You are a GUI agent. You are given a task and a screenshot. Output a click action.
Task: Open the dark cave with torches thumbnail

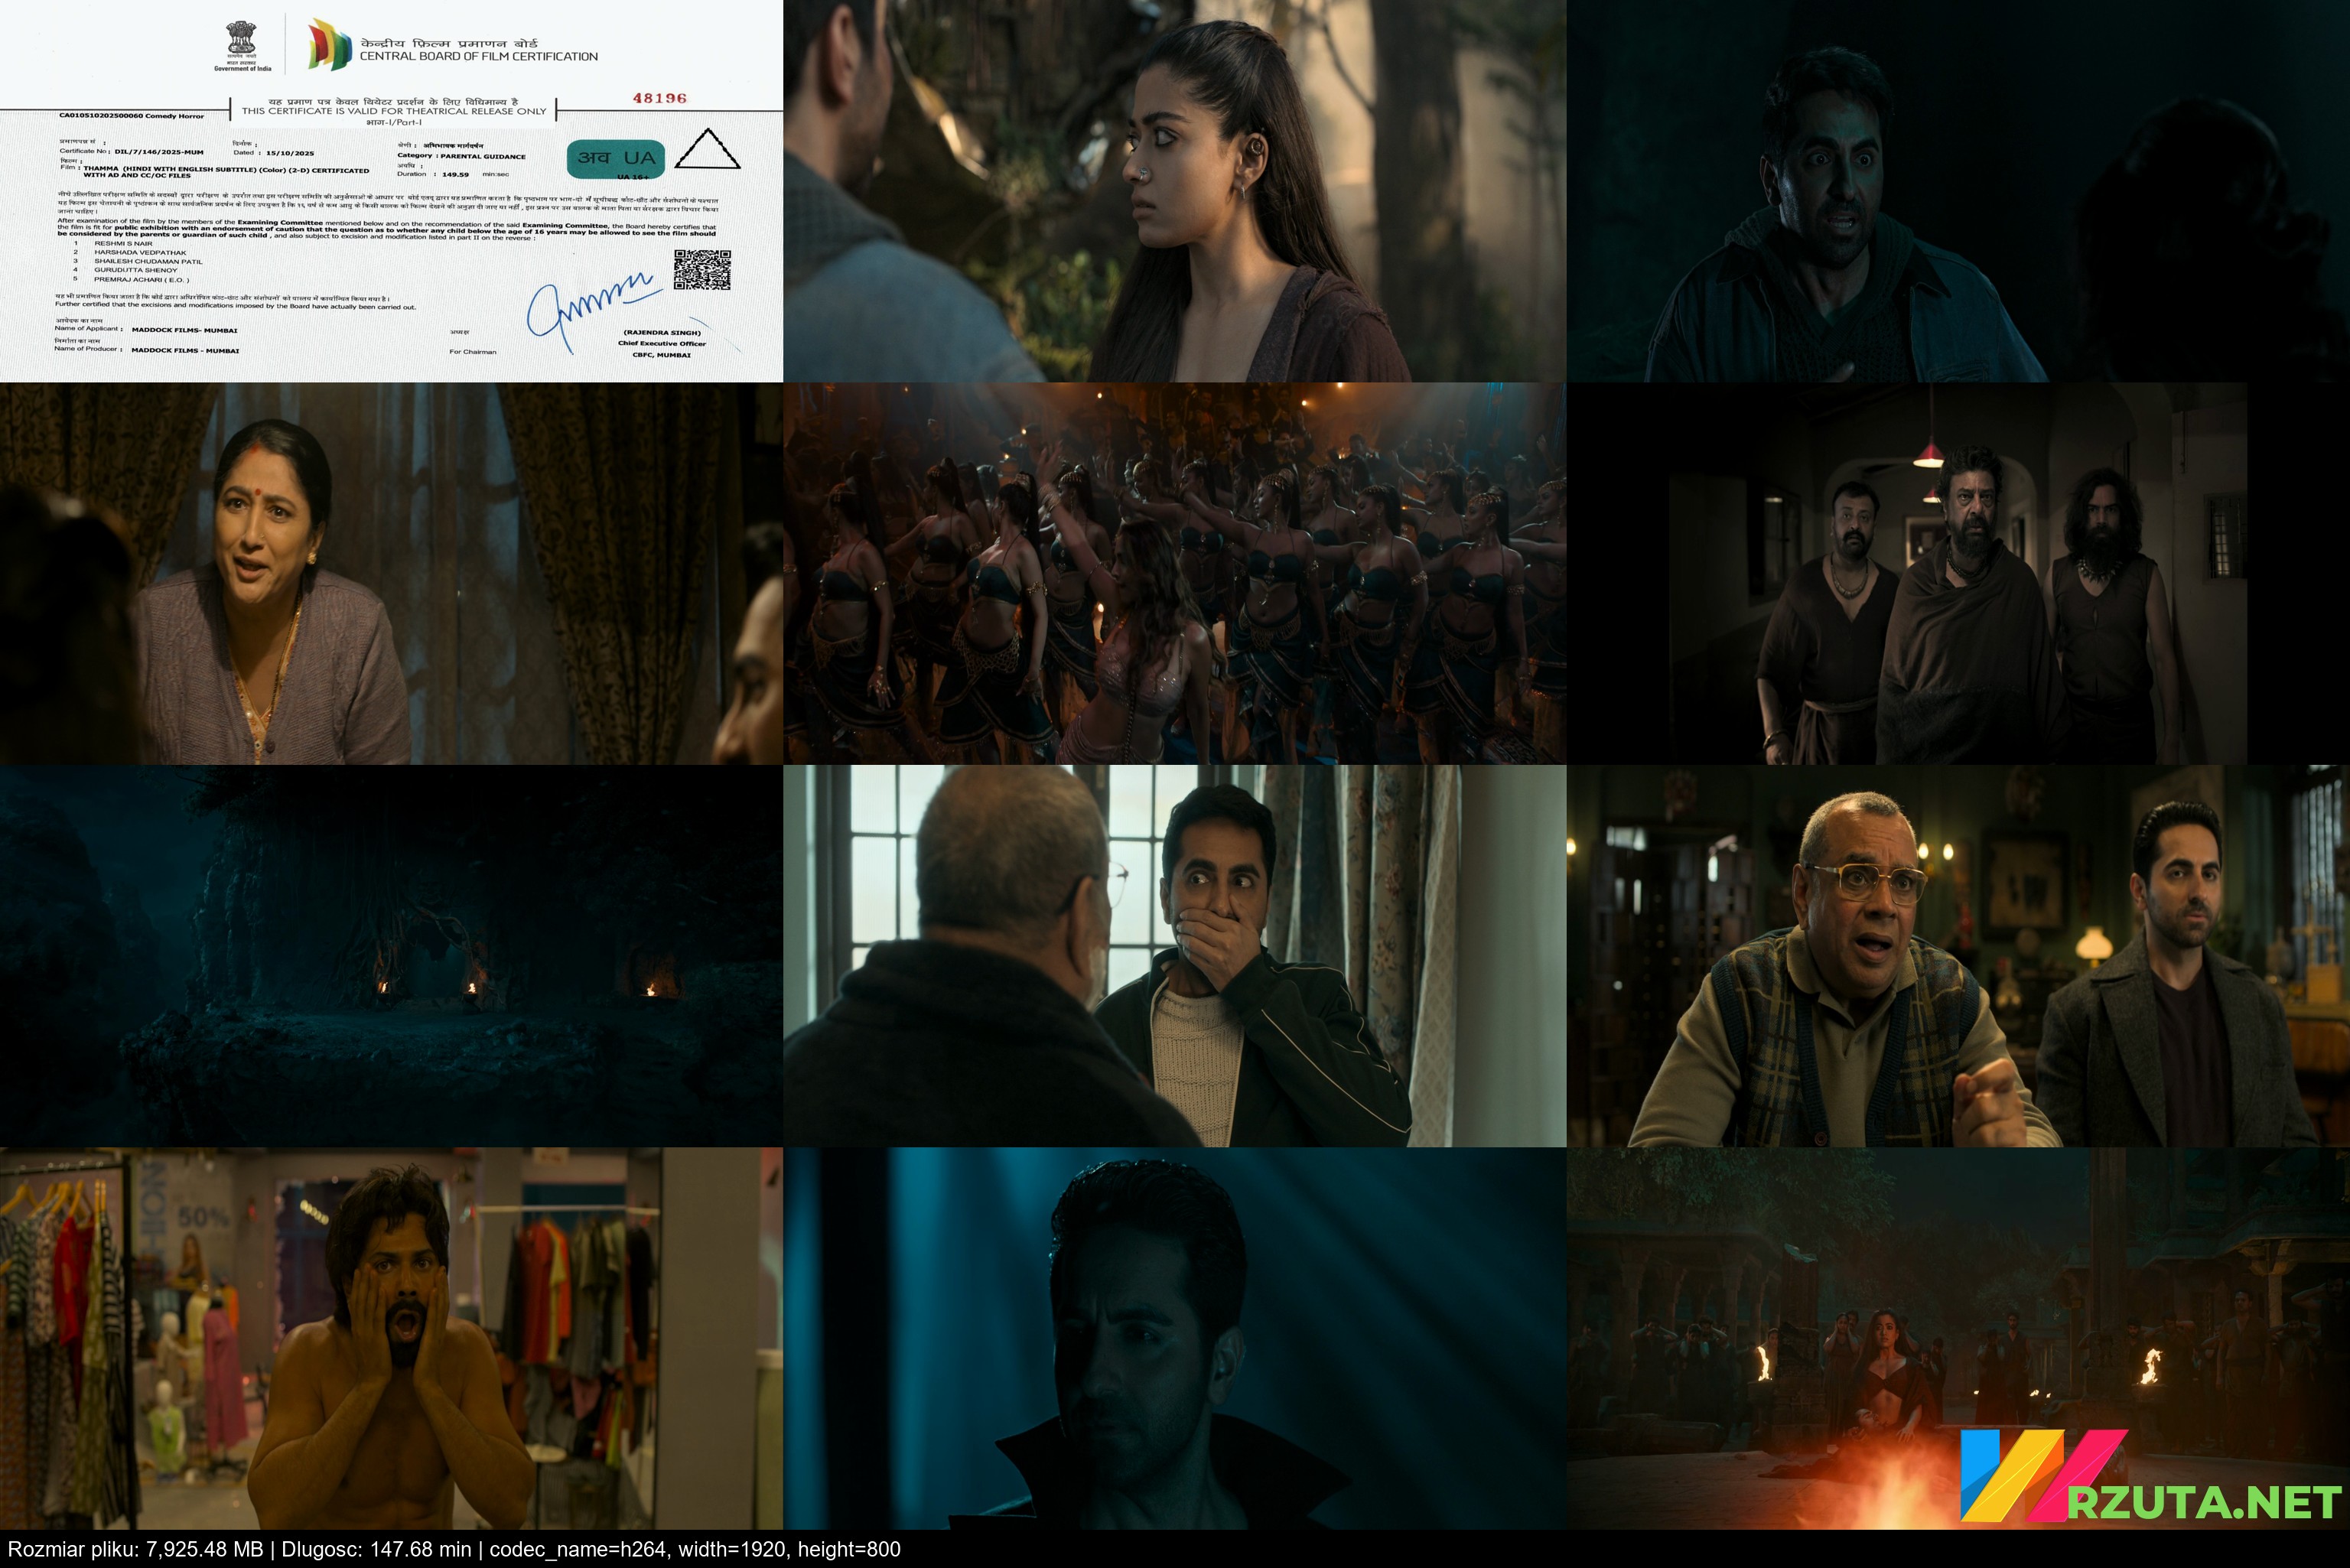[391, 956]
